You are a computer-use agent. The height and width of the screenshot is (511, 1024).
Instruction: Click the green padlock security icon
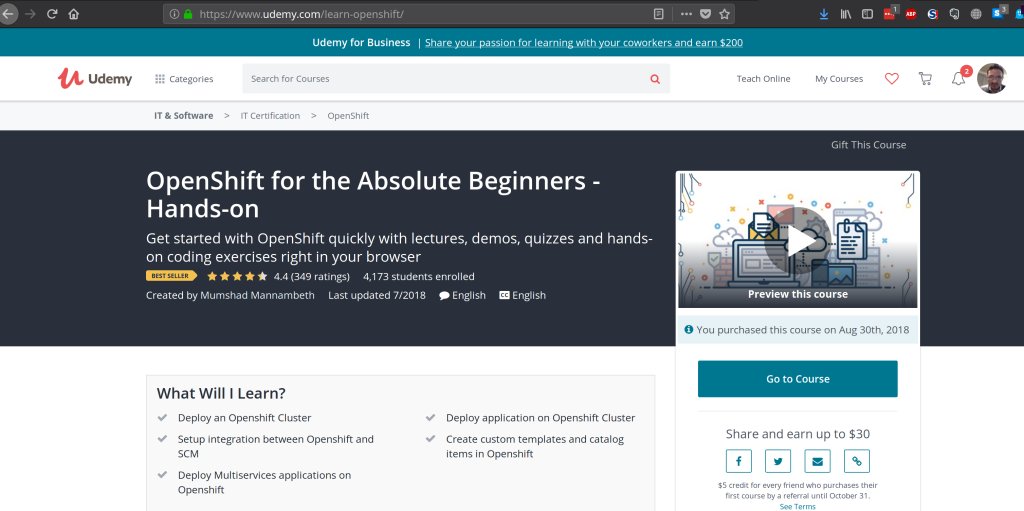(188, 14)
